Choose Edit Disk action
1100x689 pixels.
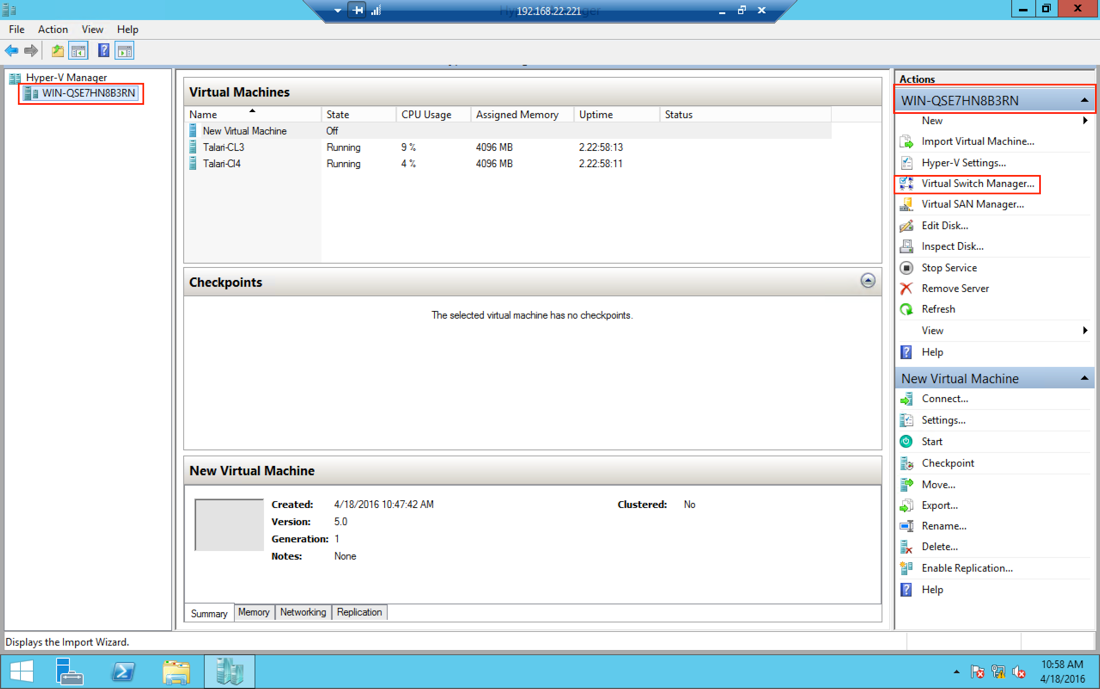(944, 225)
